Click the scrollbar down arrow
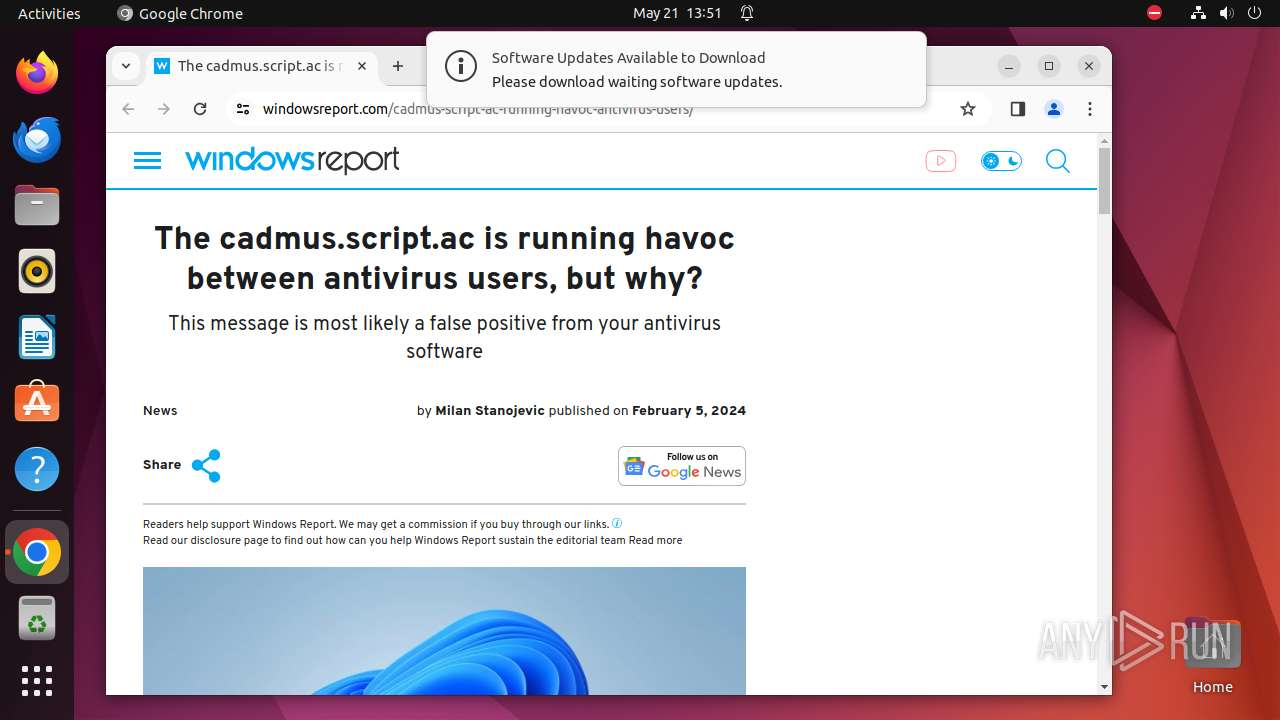The image size is (1280, 720). tap(1104, 687)
